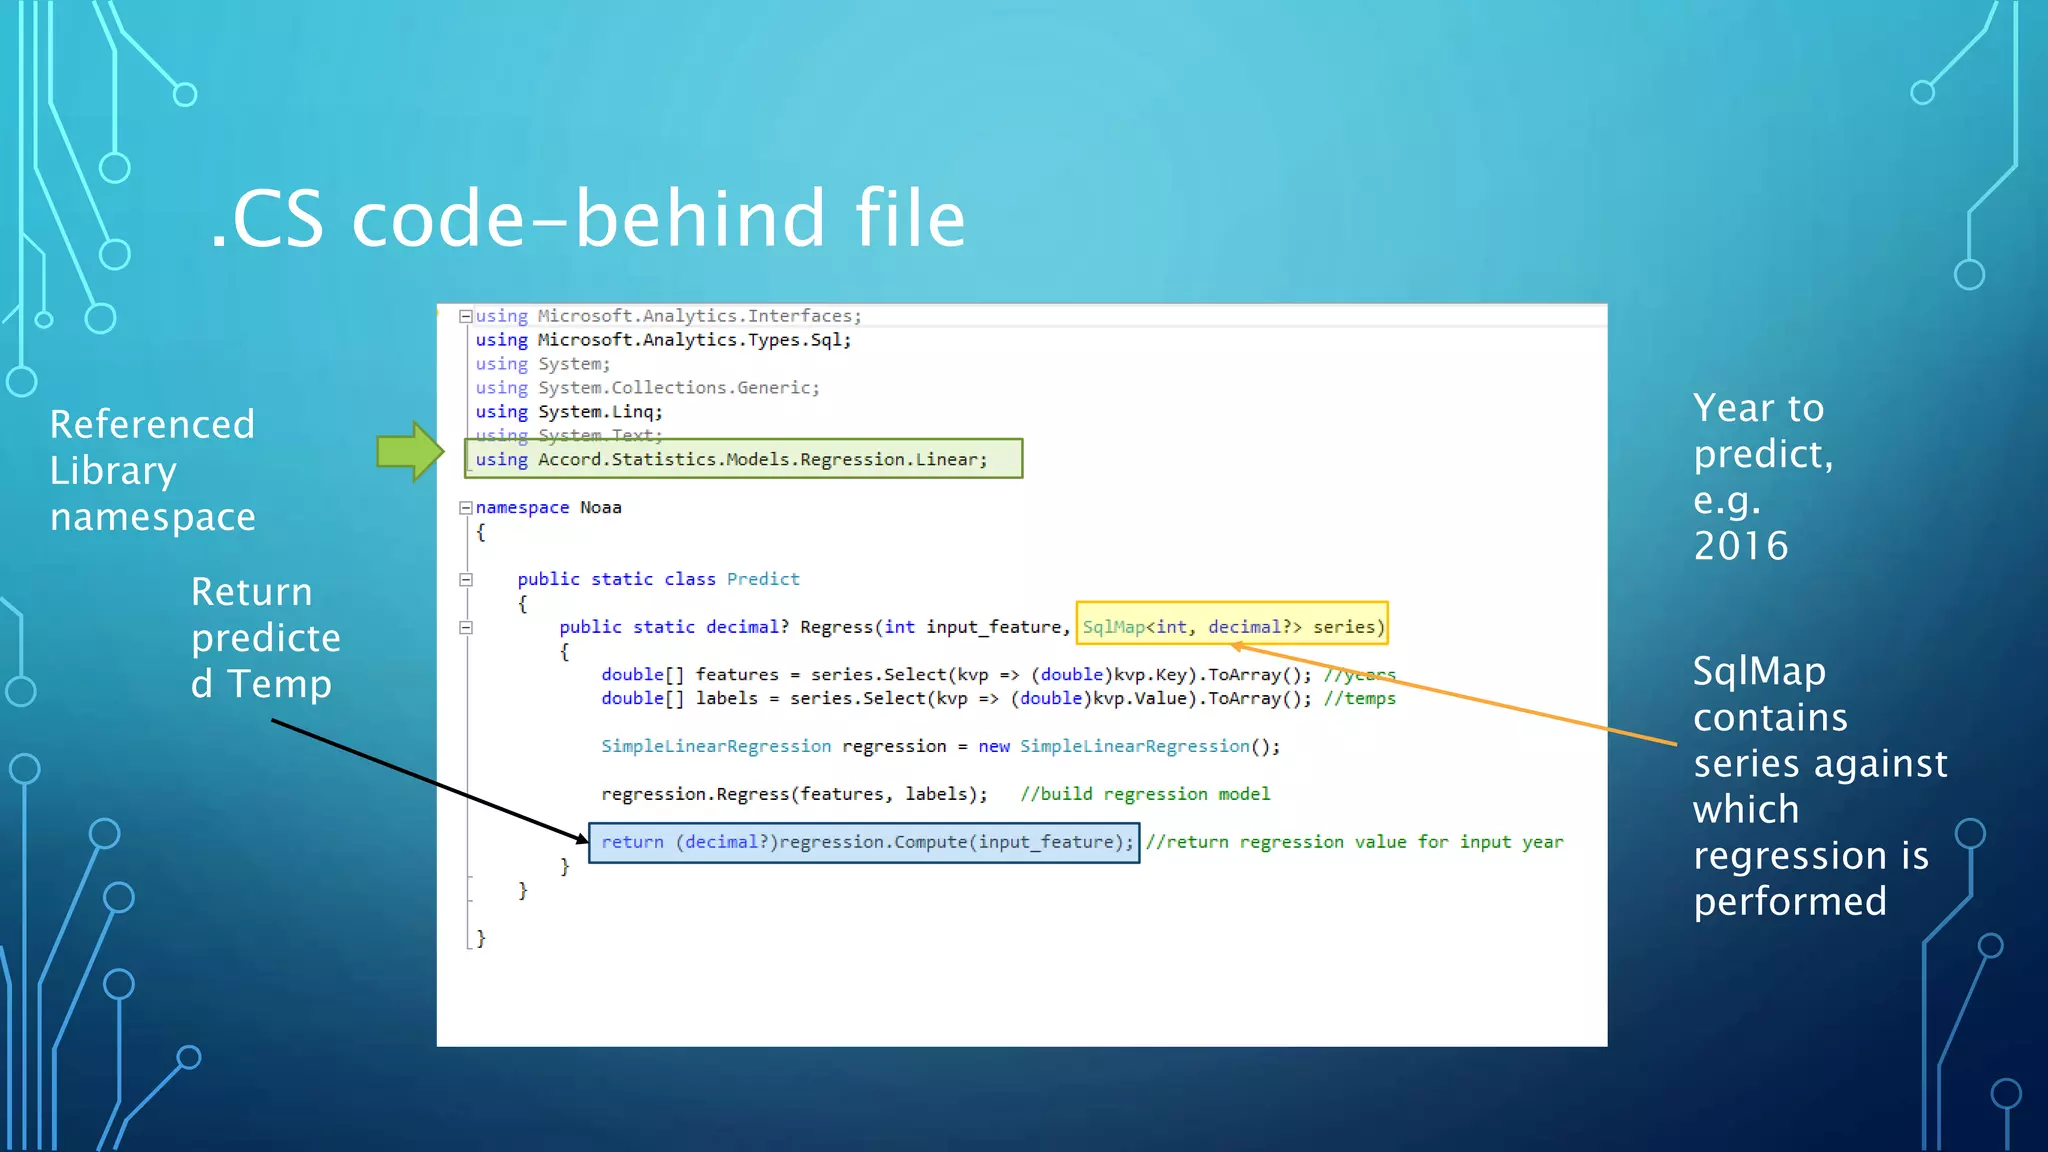Click the '//build regression model' comment

(1144, 794)
